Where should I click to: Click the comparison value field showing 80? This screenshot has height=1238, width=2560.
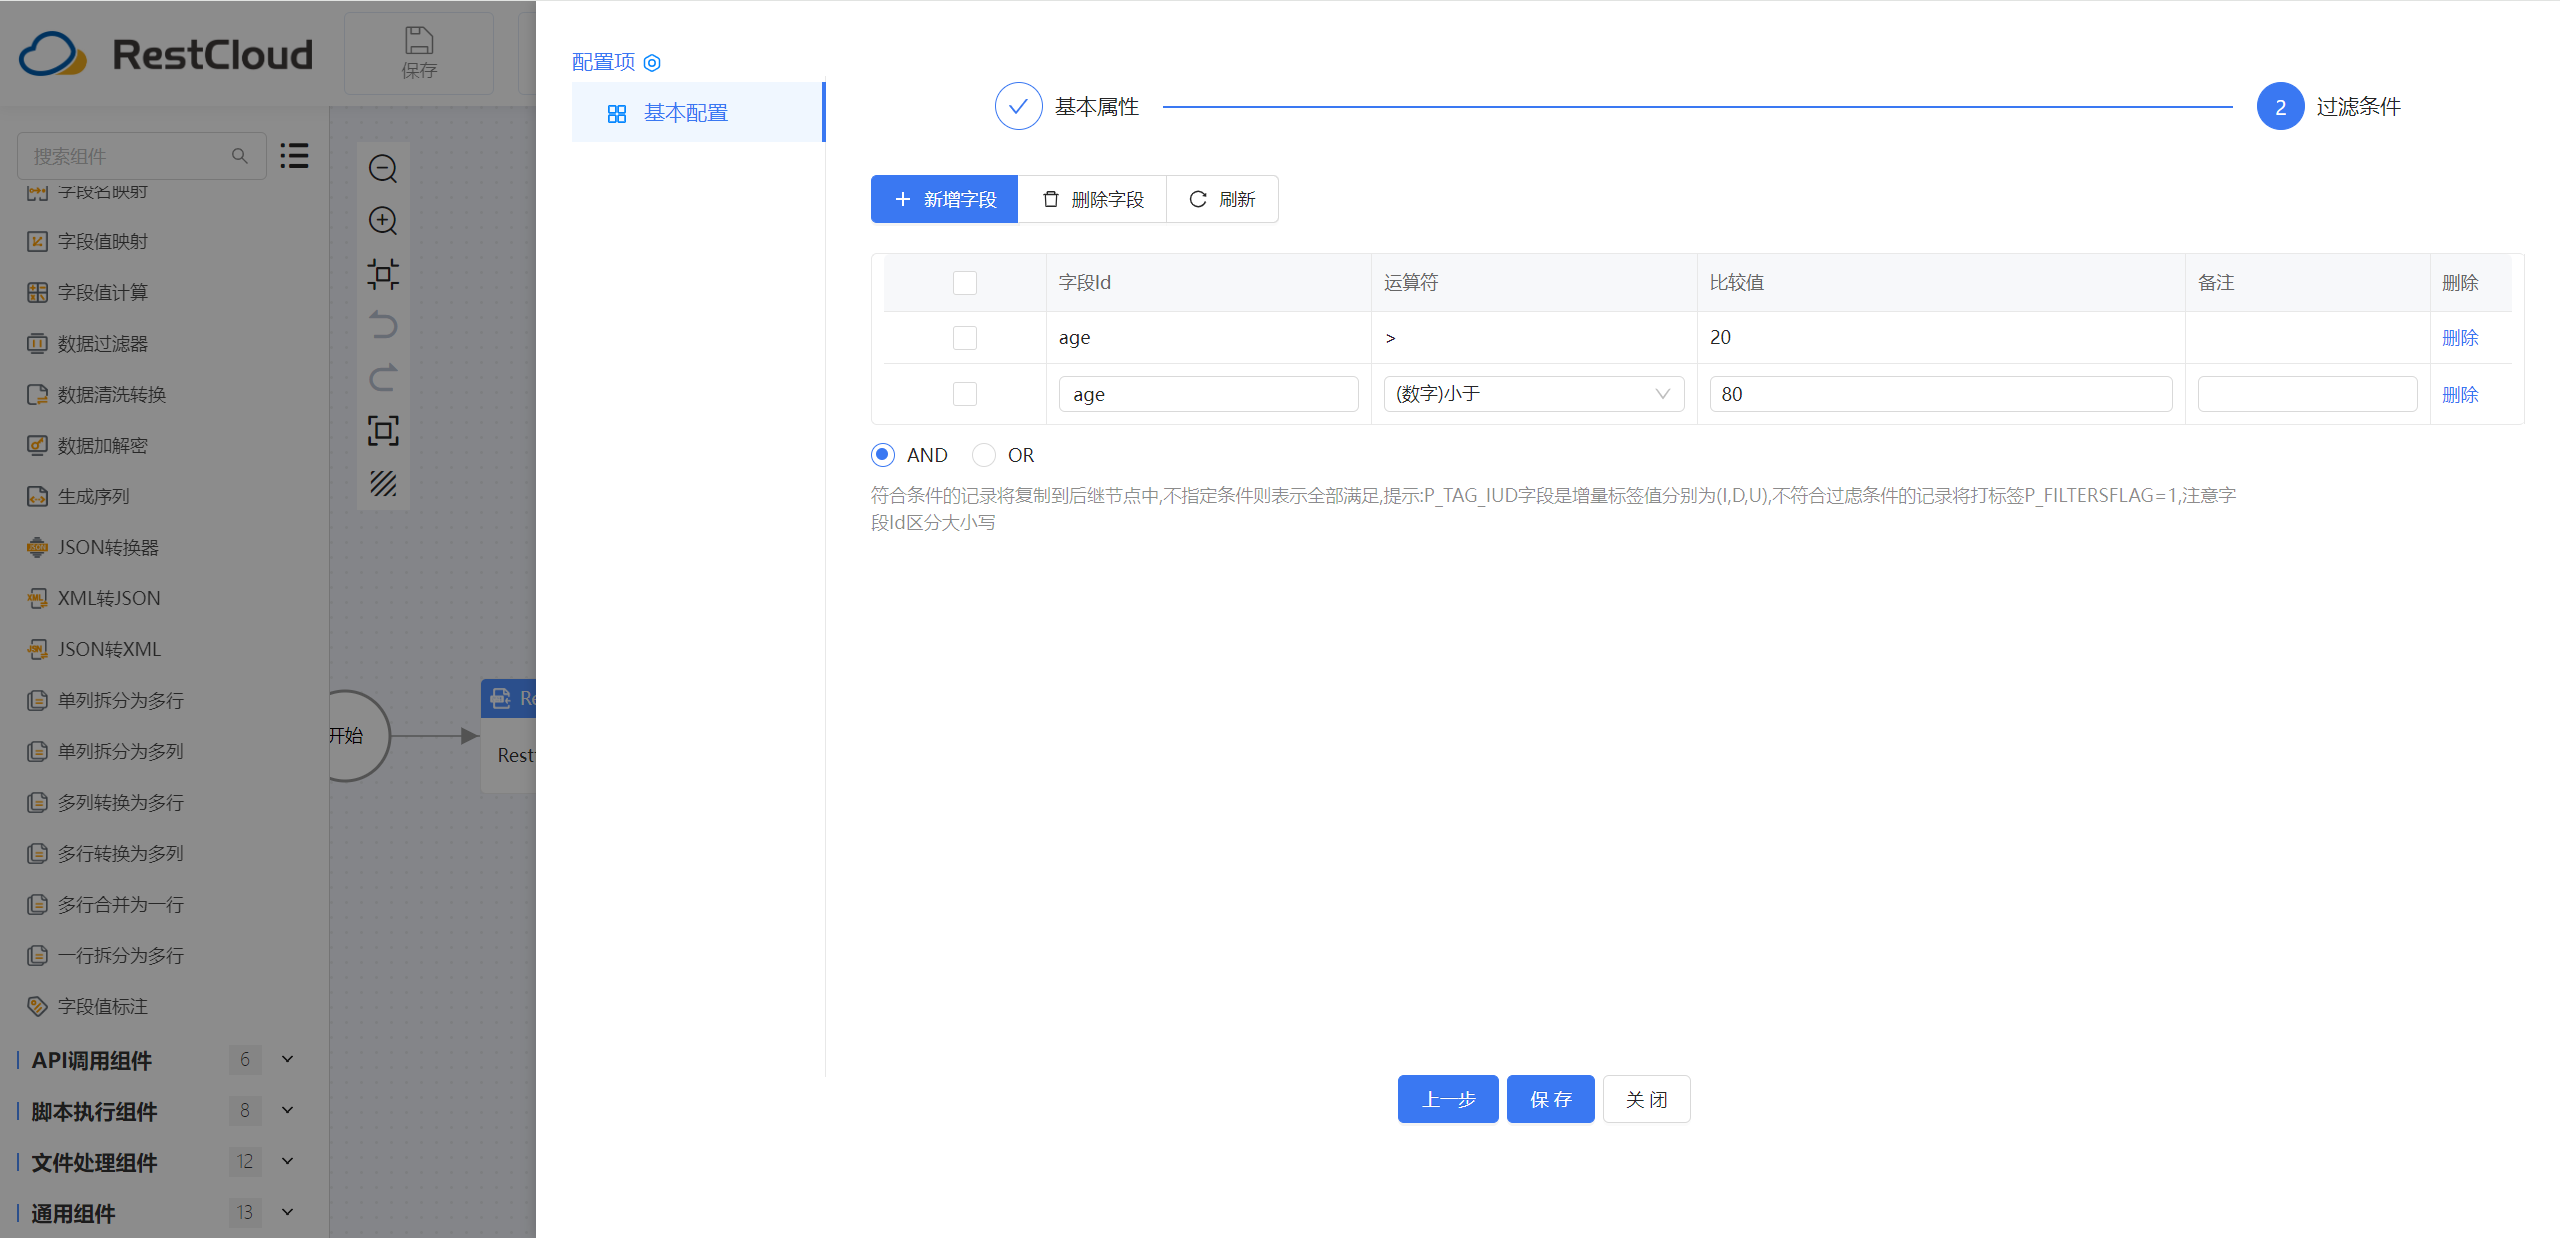pyautogui.click(x=1939, y=394)
